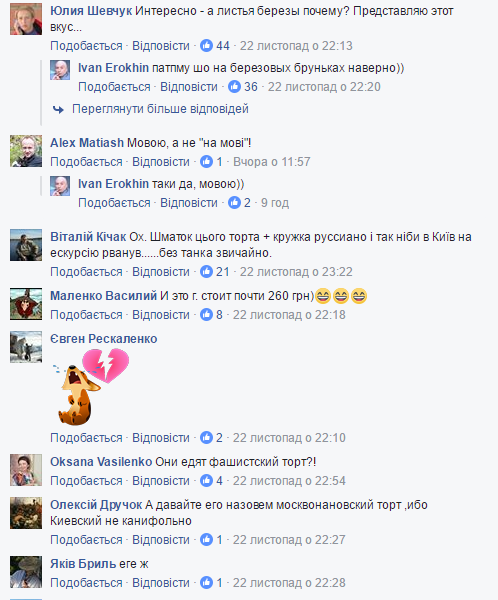Click the broken heart fox sticker
The height and width of the screenshot is (600, 498).
[92, 387]
